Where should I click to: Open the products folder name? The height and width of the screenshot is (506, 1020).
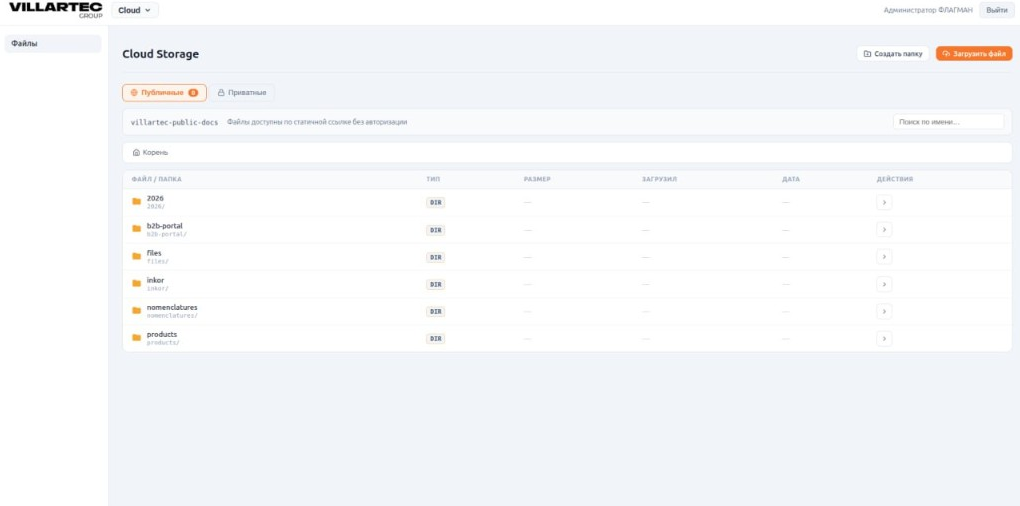click(161, 334)
